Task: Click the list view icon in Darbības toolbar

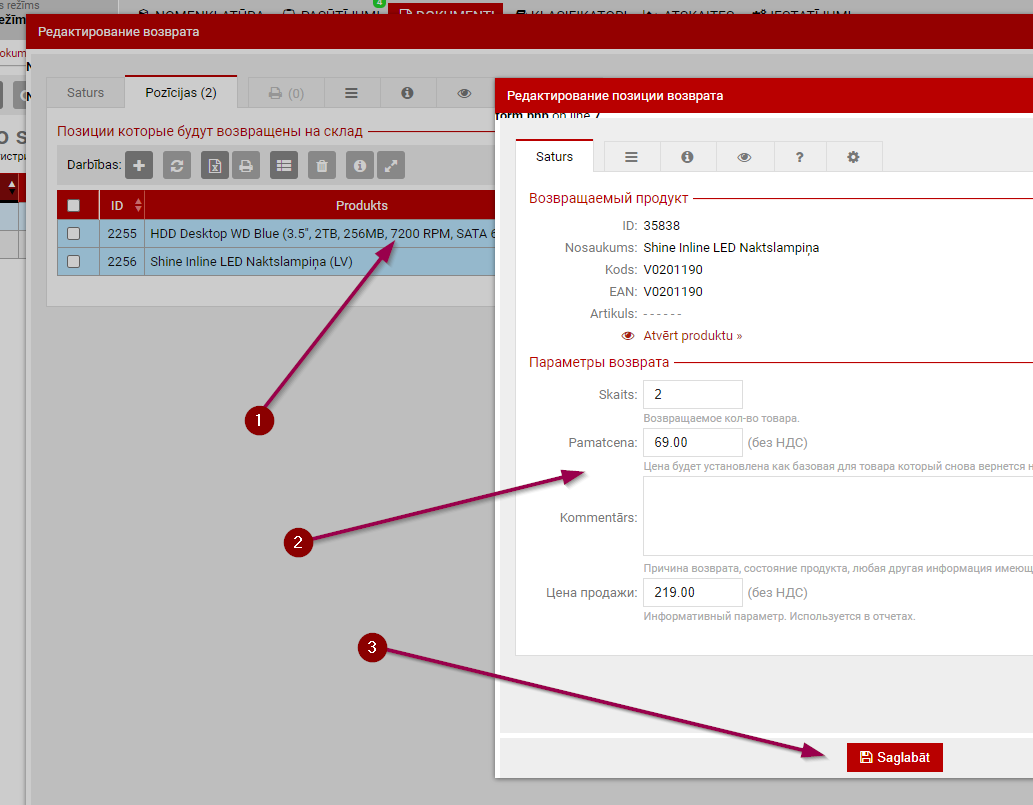Action: click(x=284, y=166)
